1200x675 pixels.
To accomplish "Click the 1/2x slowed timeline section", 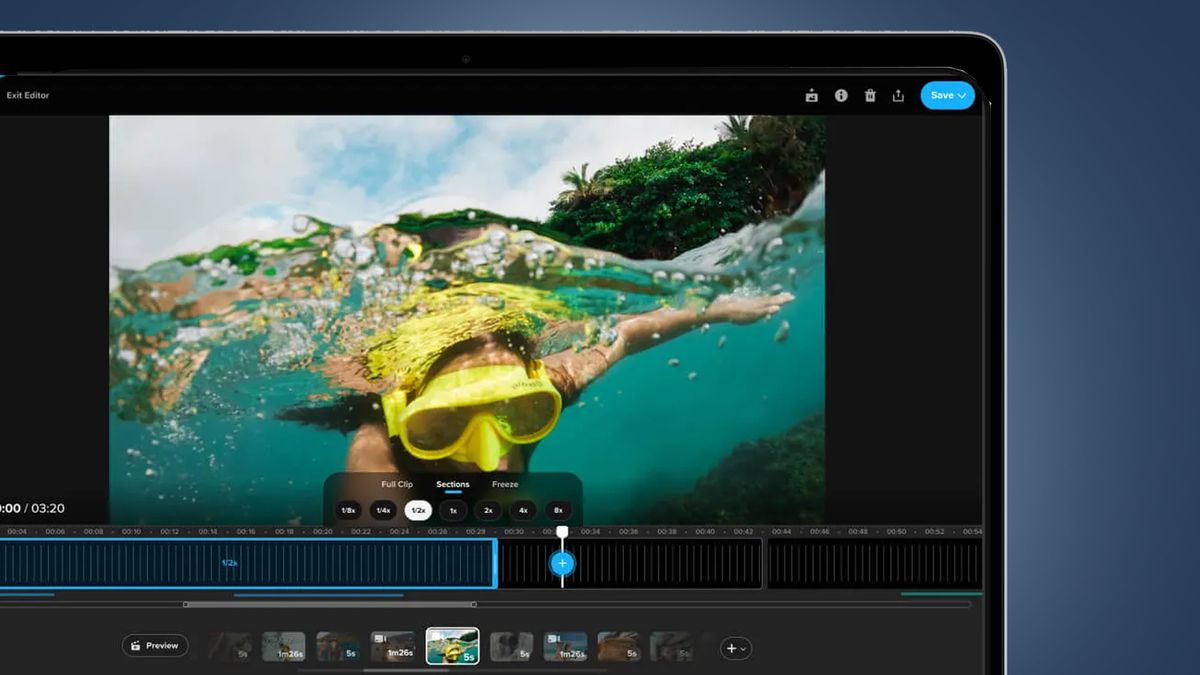I will [x=230, y=563].
